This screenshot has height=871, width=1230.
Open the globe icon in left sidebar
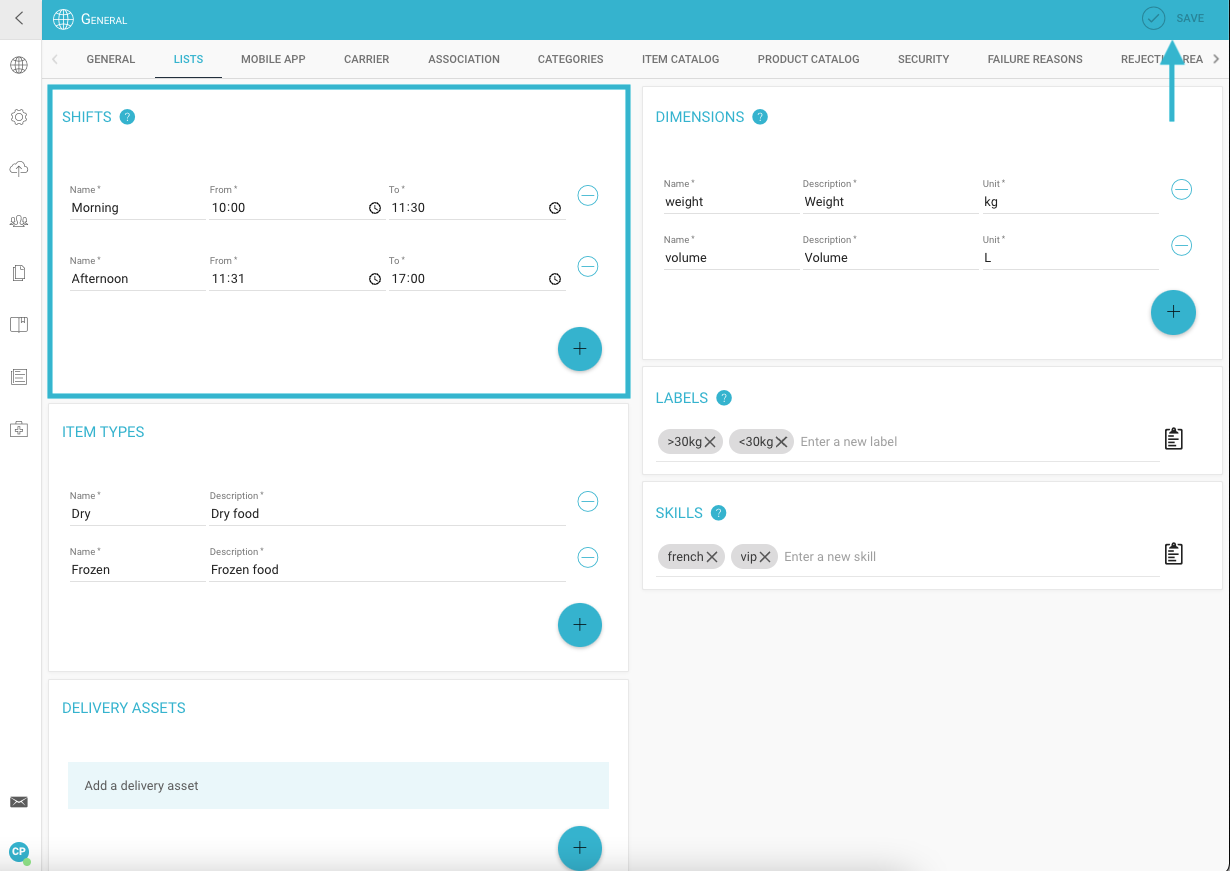click(19, 66)
